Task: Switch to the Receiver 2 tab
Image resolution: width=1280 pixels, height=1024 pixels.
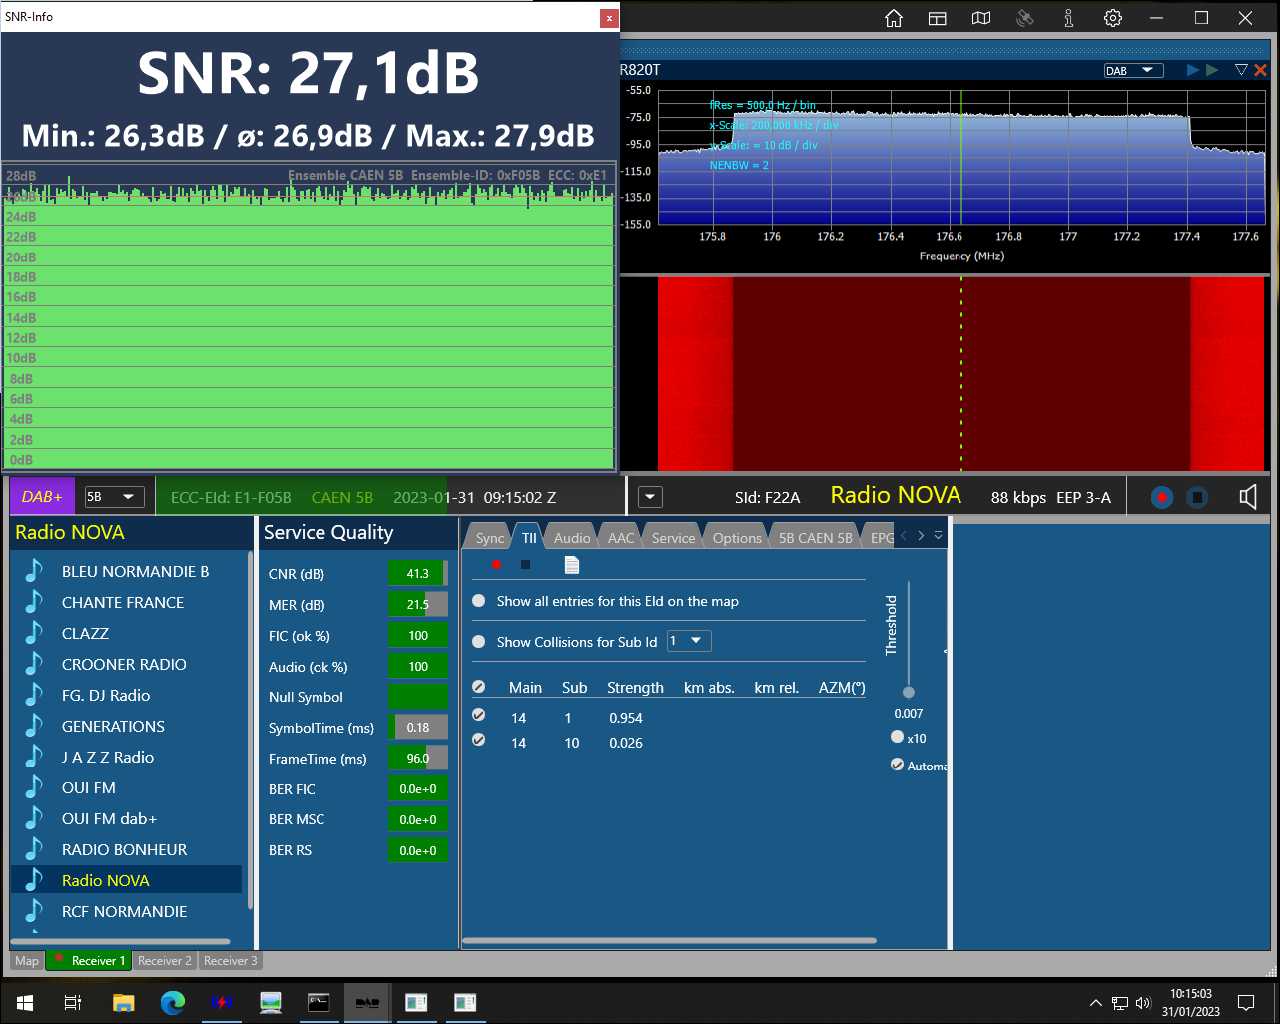Action: pos(164,961)
